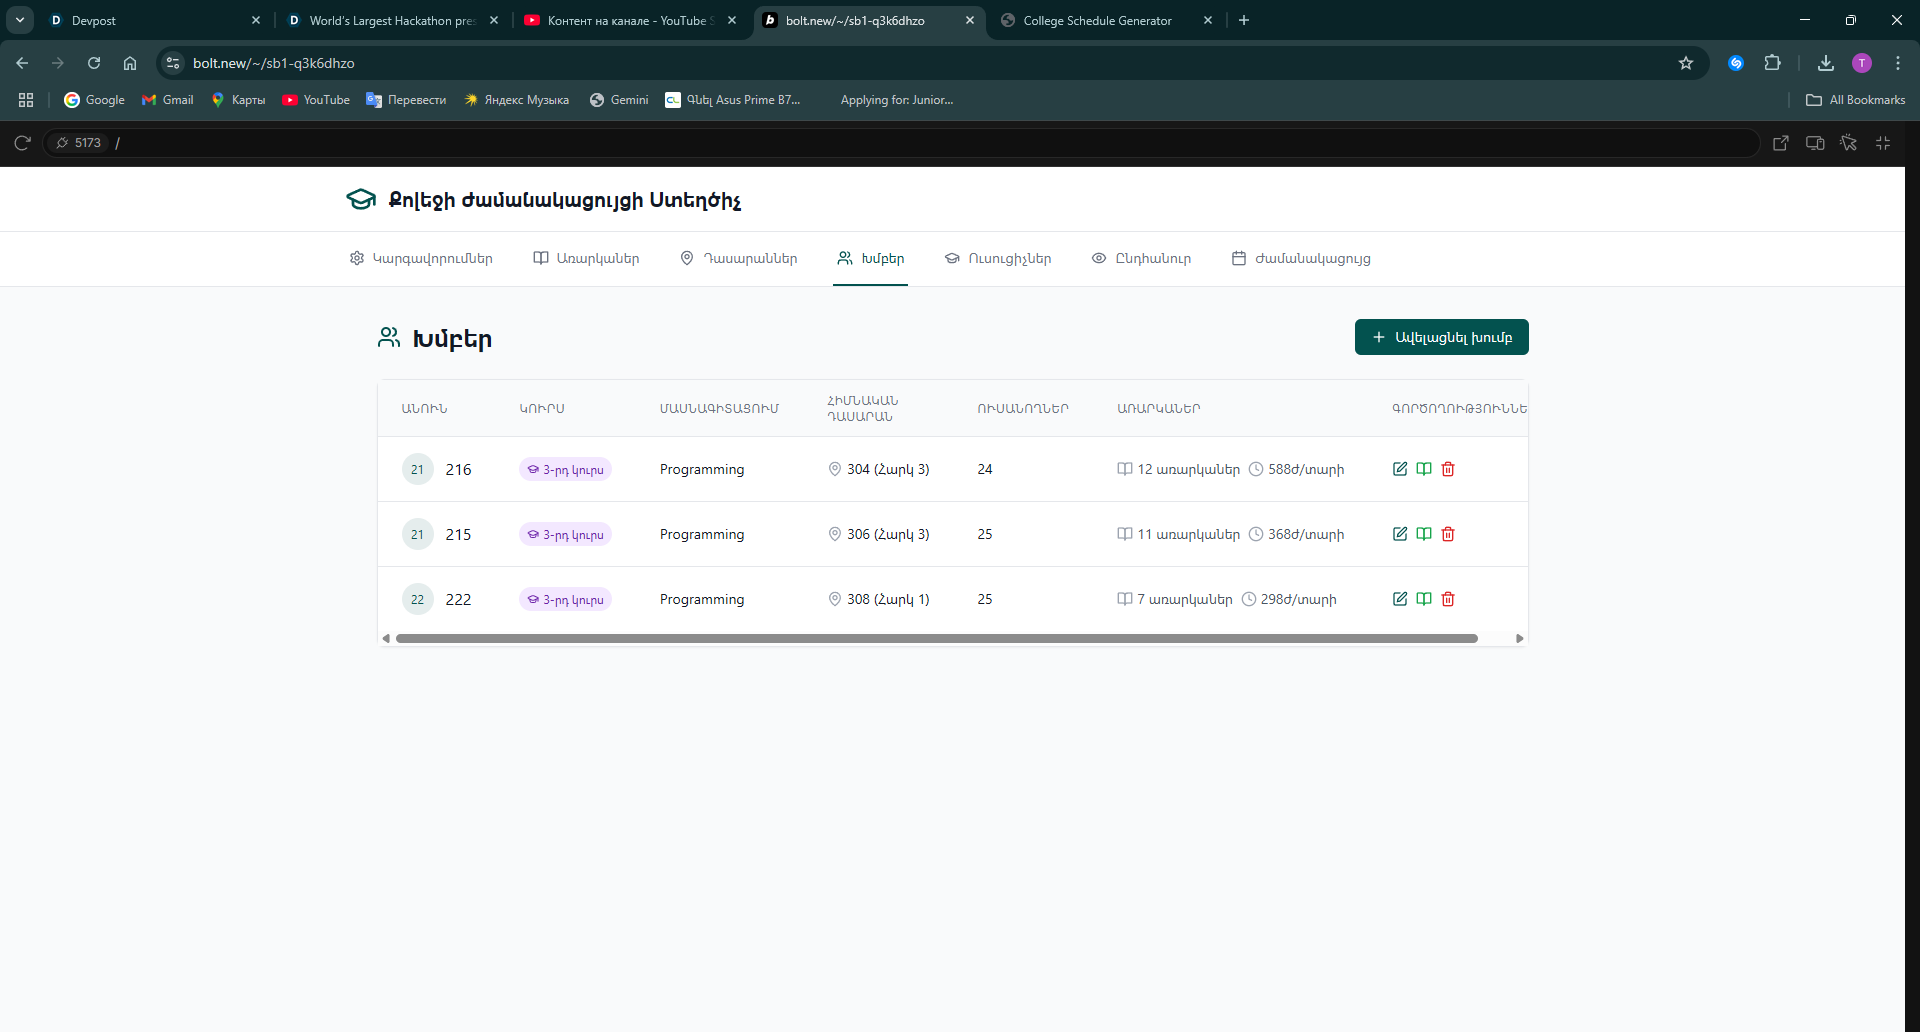The width and height of the screenshot is (1920, 1032).
Task: Click the table scrollbar right arrow
Action: coord(1520,638)
